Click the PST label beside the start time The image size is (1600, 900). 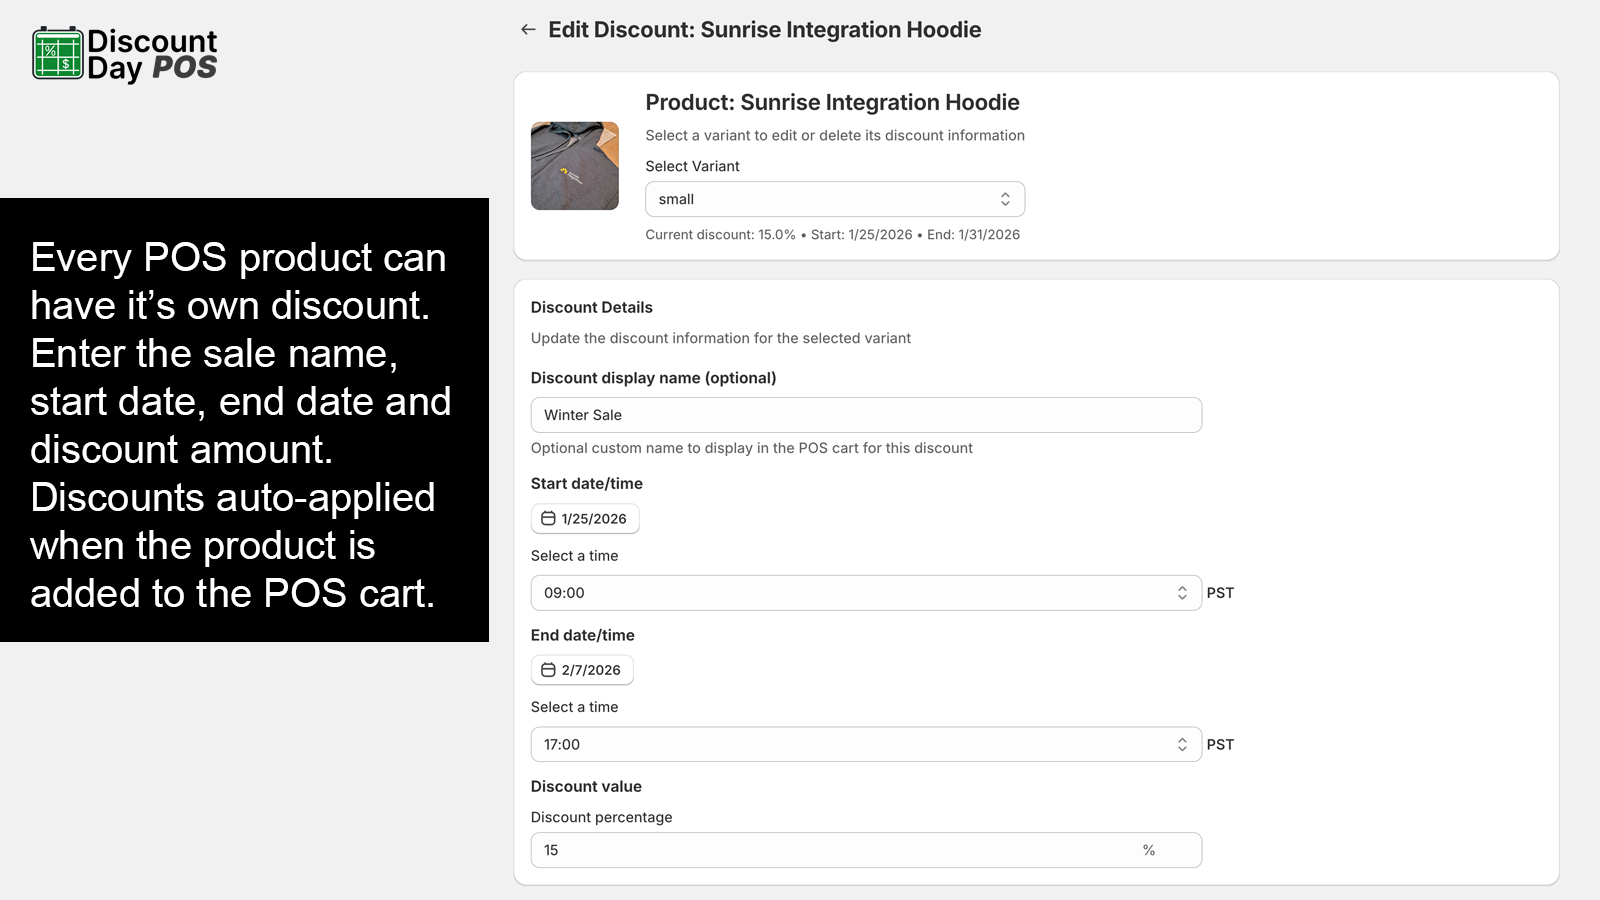pyautogui.click(x=1221, y=592)
